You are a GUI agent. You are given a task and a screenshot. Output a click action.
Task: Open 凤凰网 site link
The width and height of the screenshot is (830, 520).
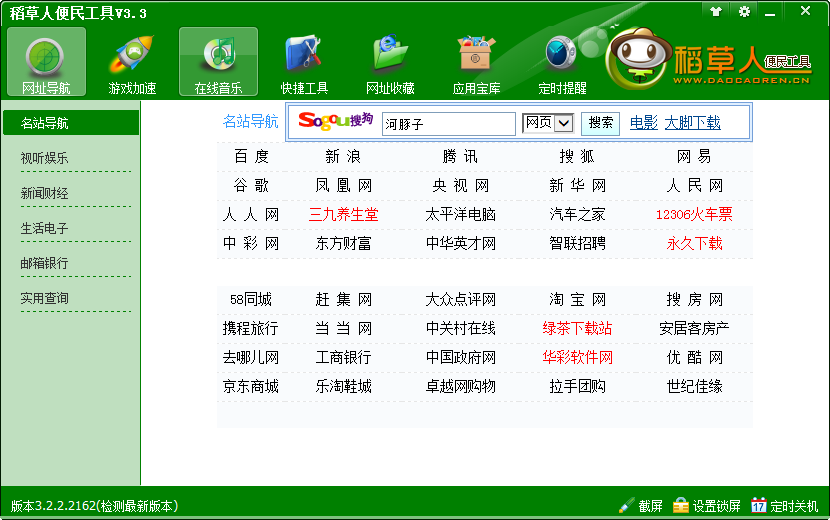click(343, 185)
